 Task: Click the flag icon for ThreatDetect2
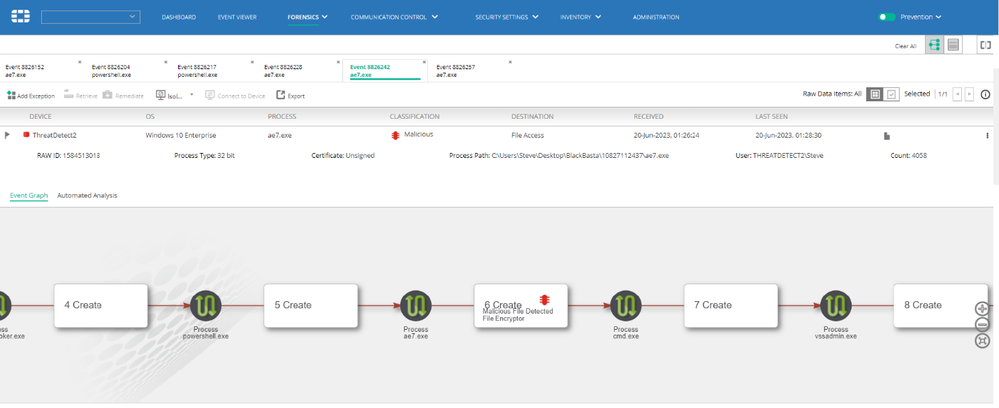(x=8, y=135)
